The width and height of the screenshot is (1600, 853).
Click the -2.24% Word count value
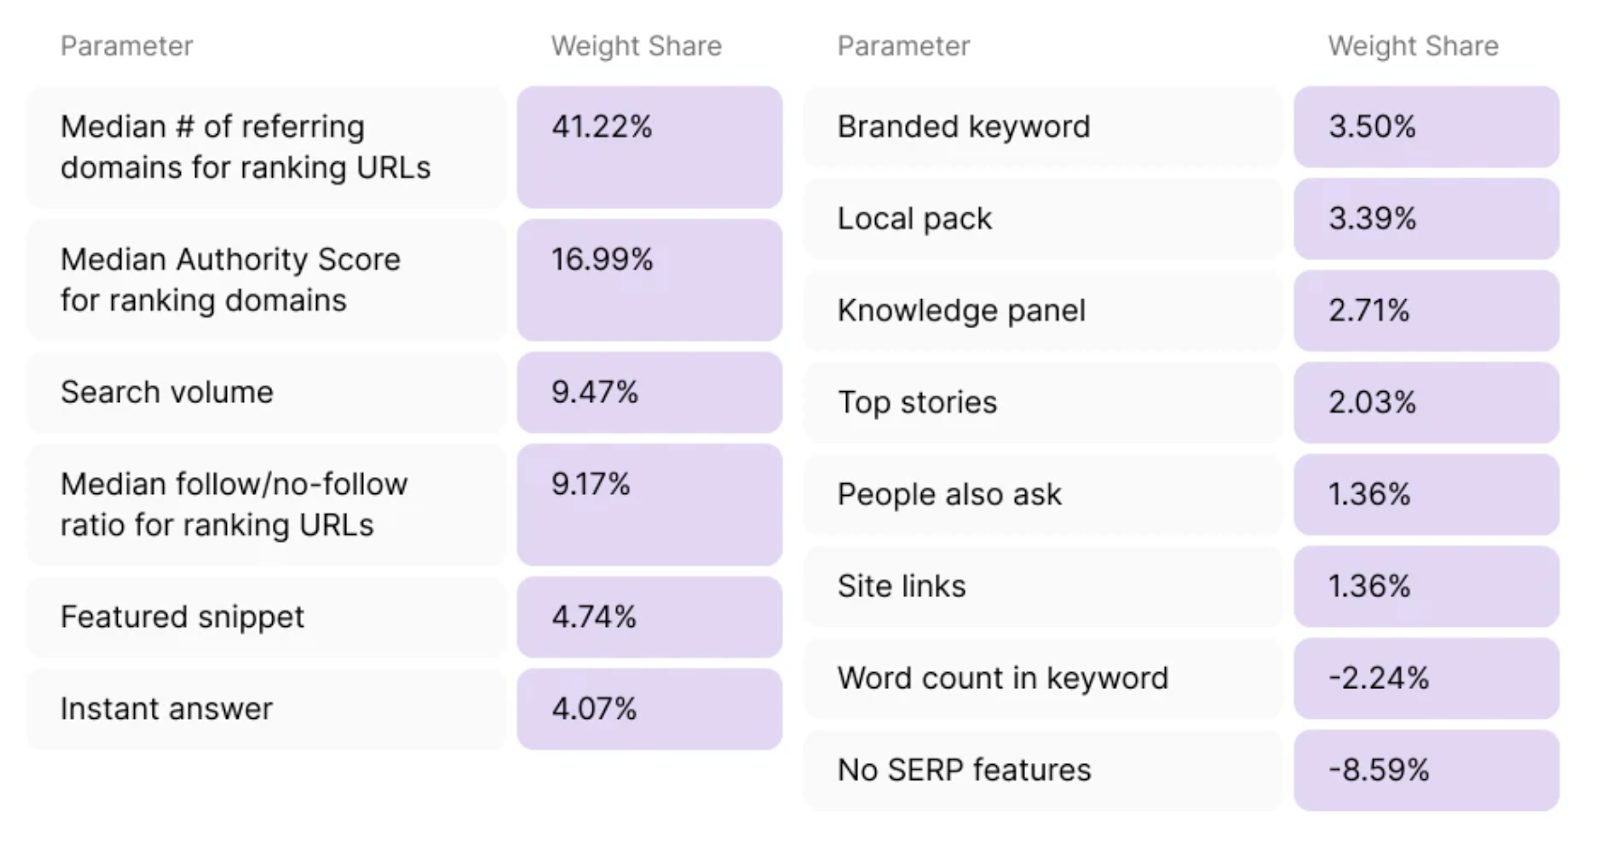[x=1426, y=679]
